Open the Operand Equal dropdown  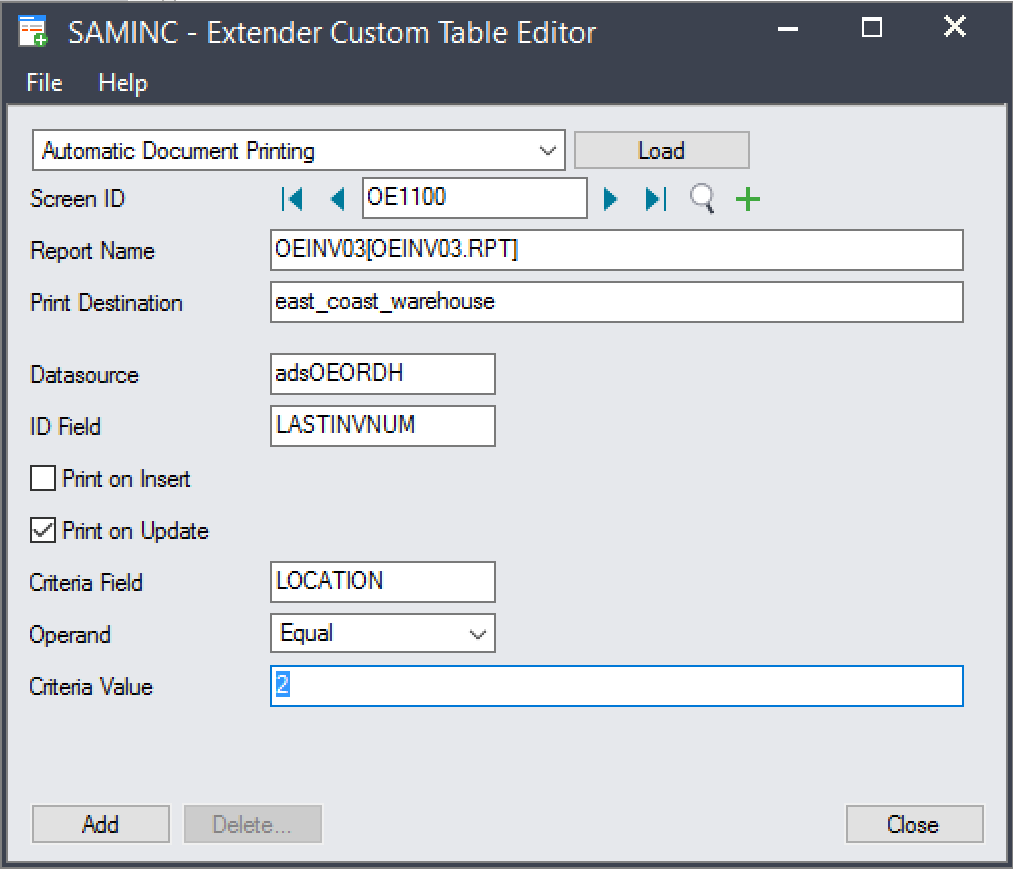pyautogui.click(x=477, y=634)
